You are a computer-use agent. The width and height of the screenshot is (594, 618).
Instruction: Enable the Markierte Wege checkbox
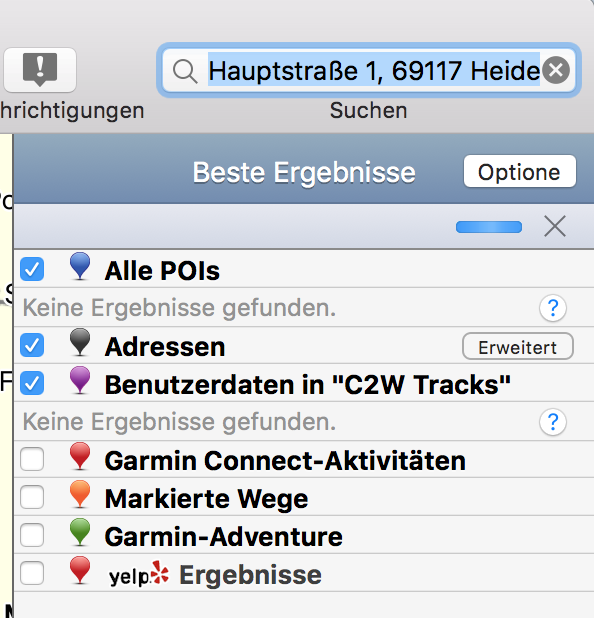coord(32,497)
